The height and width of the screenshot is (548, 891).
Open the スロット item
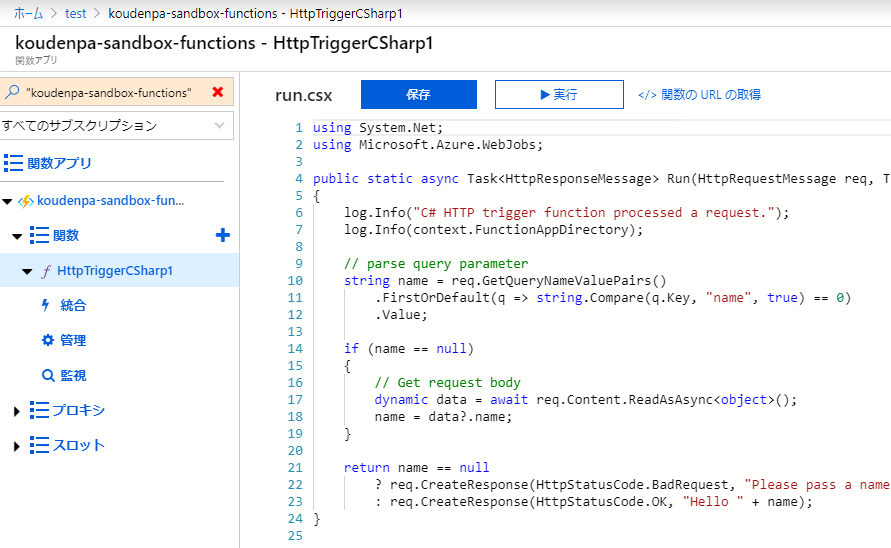[x=78, y=445]
